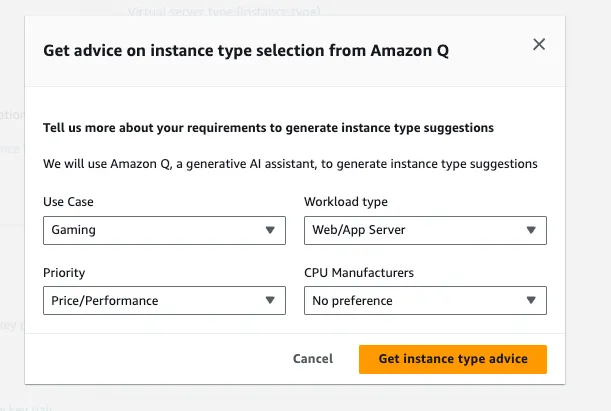Click the dialog title about Amazon Q
Screen dimensions: 611x411
246,50
